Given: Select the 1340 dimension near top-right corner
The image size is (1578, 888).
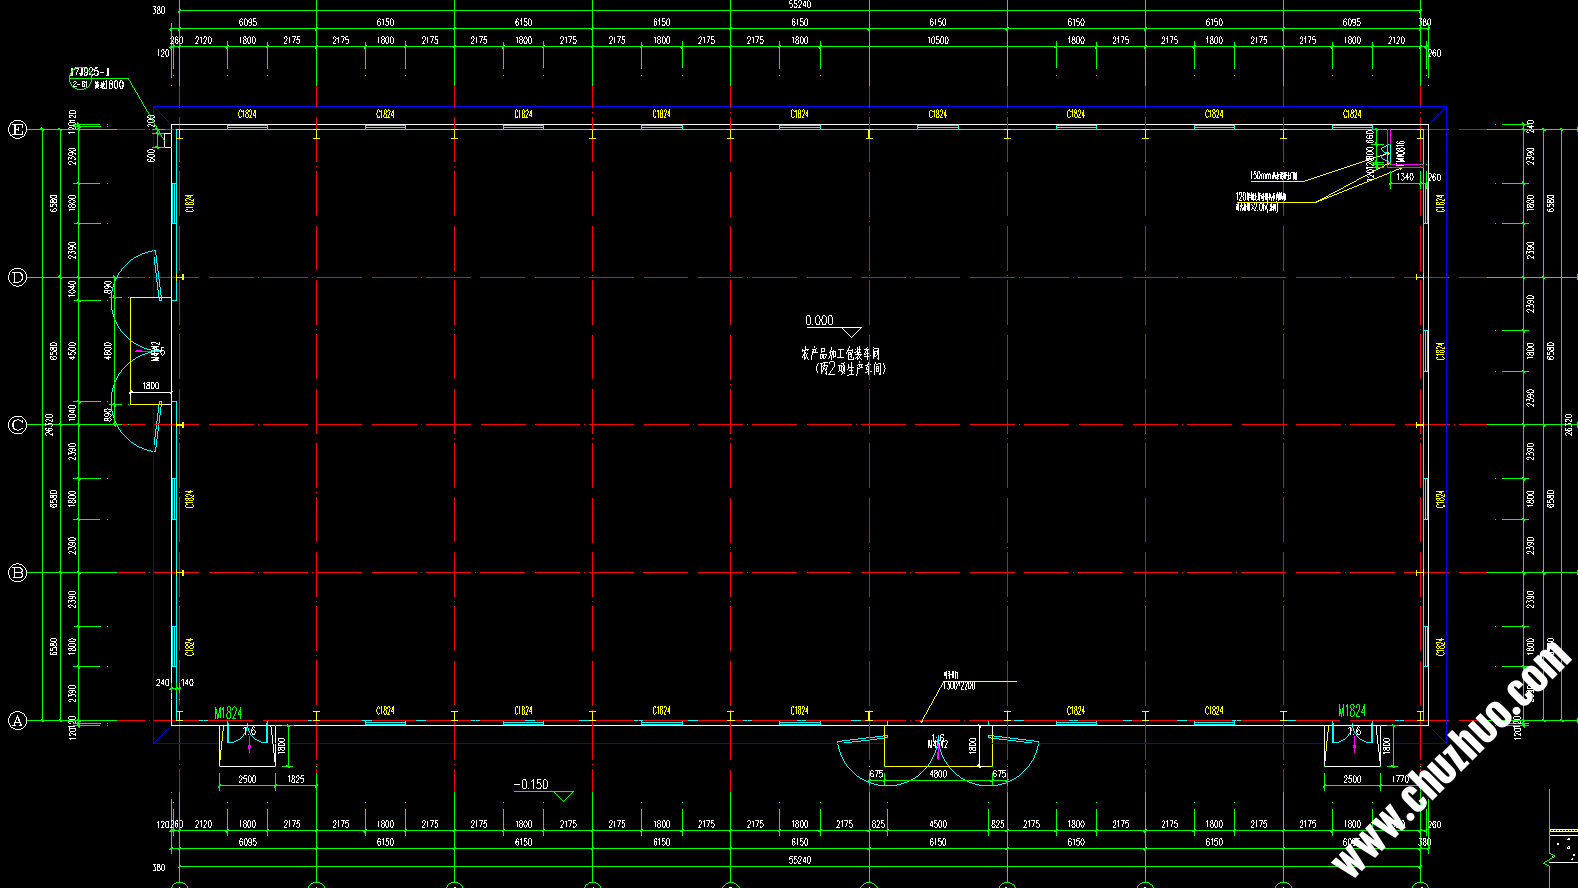Looking at the screenshot, I should tap(1405, 177).
